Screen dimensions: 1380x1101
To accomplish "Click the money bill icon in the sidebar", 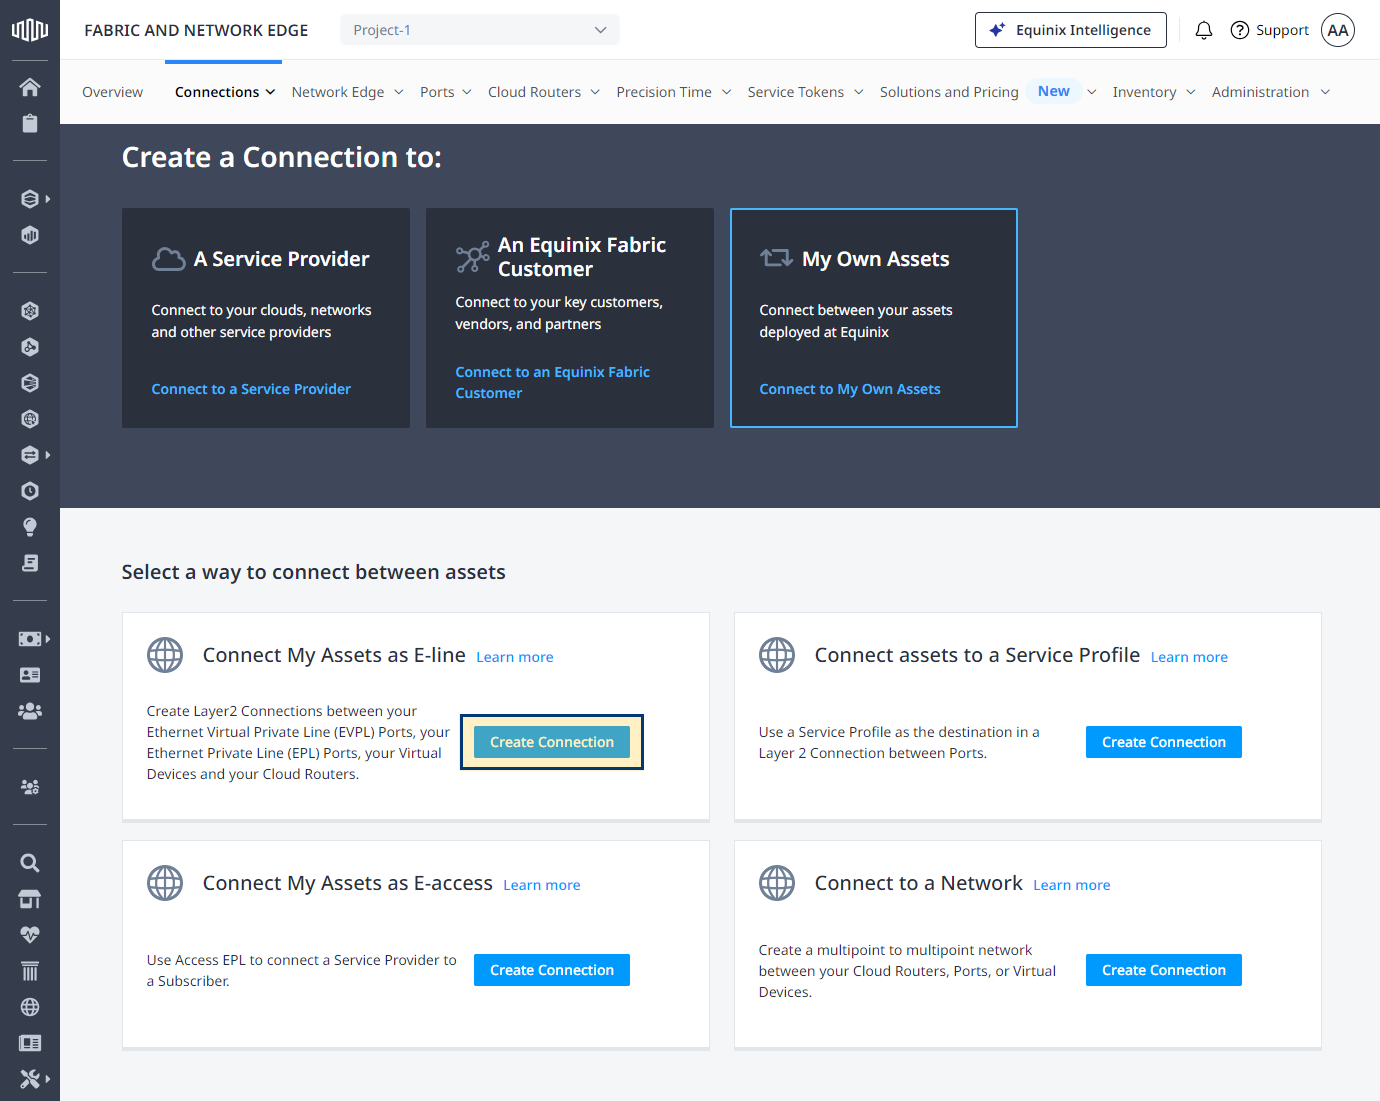I will pos(30,639).
